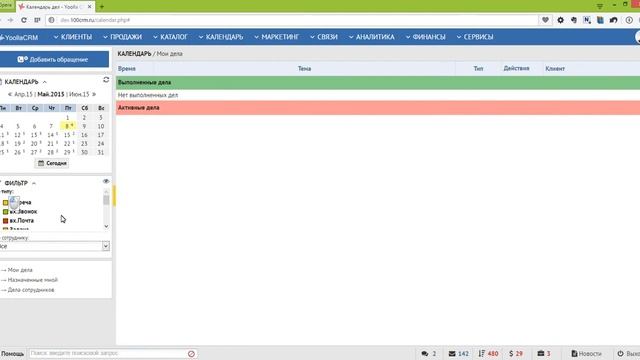Viewport: 640px width, 360px height.
Task: Open Новости in the bottom bar
Action: (587, 353)
